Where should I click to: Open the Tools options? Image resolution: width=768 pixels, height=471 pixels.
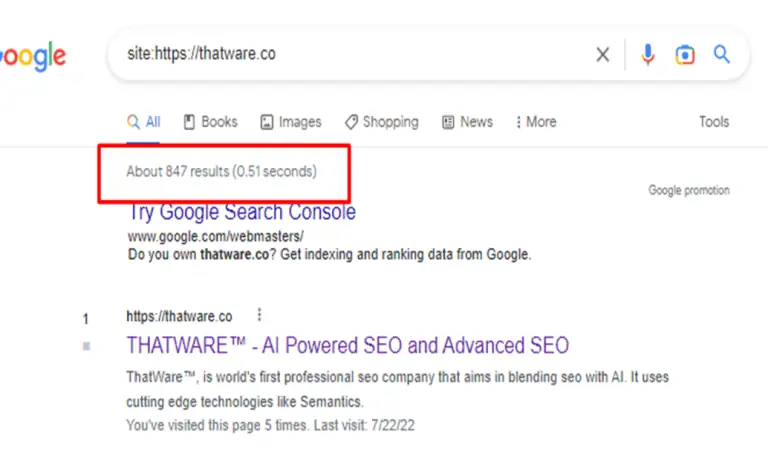(714, 121)
